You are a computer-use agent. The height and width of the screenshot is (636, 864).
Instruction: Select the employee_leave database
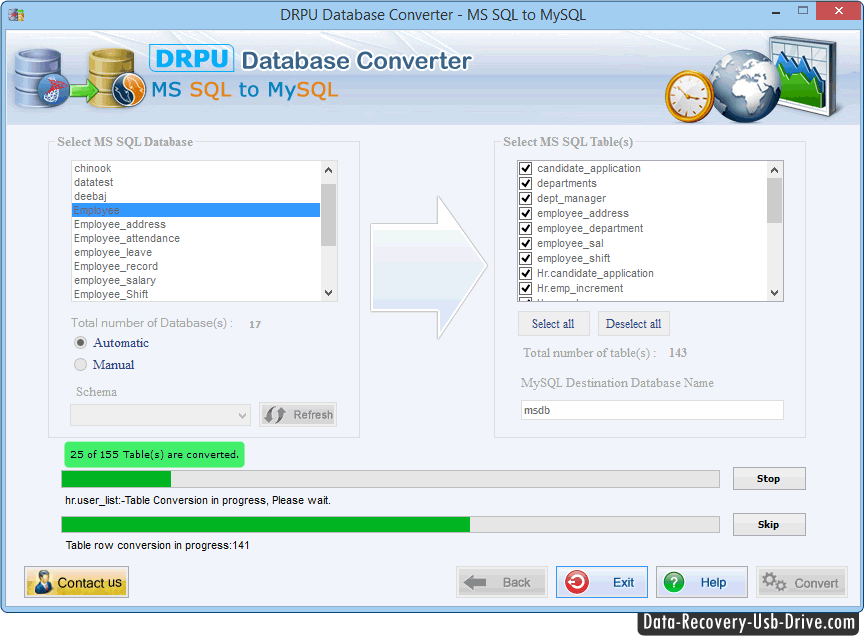196,252
